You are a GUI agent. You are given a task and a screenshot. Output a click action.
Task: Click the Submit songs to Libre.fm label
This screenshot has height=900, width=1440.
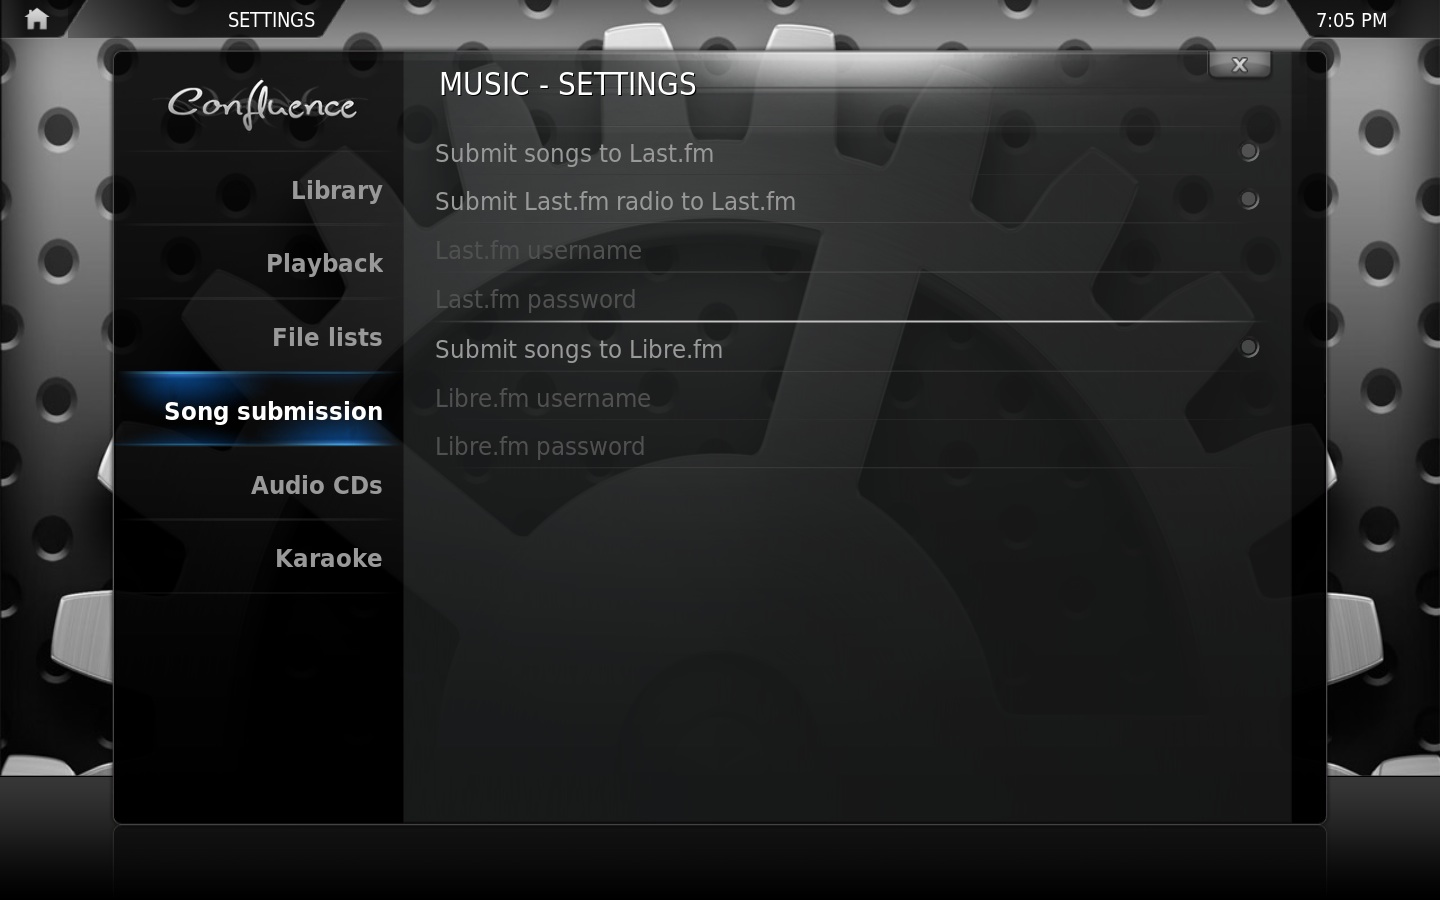[579, 349]
